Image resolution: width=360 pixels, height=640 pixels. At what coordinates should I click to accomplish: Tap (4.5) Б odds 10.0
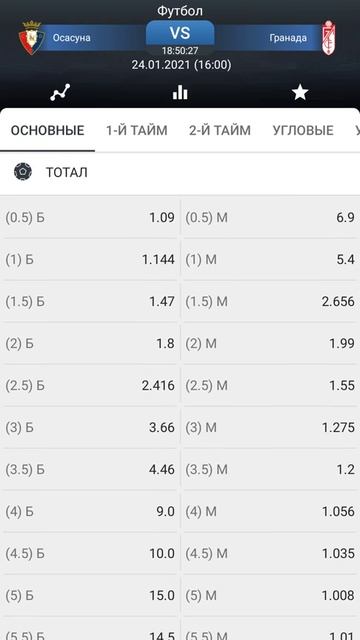click(90, 553)
